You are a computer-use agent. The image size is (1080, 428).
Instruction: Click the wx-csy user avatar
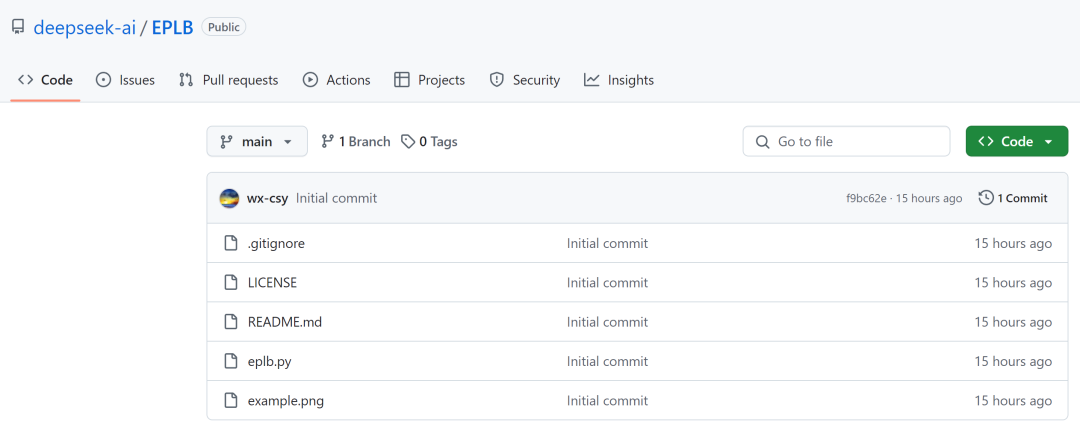coord(229,198)
